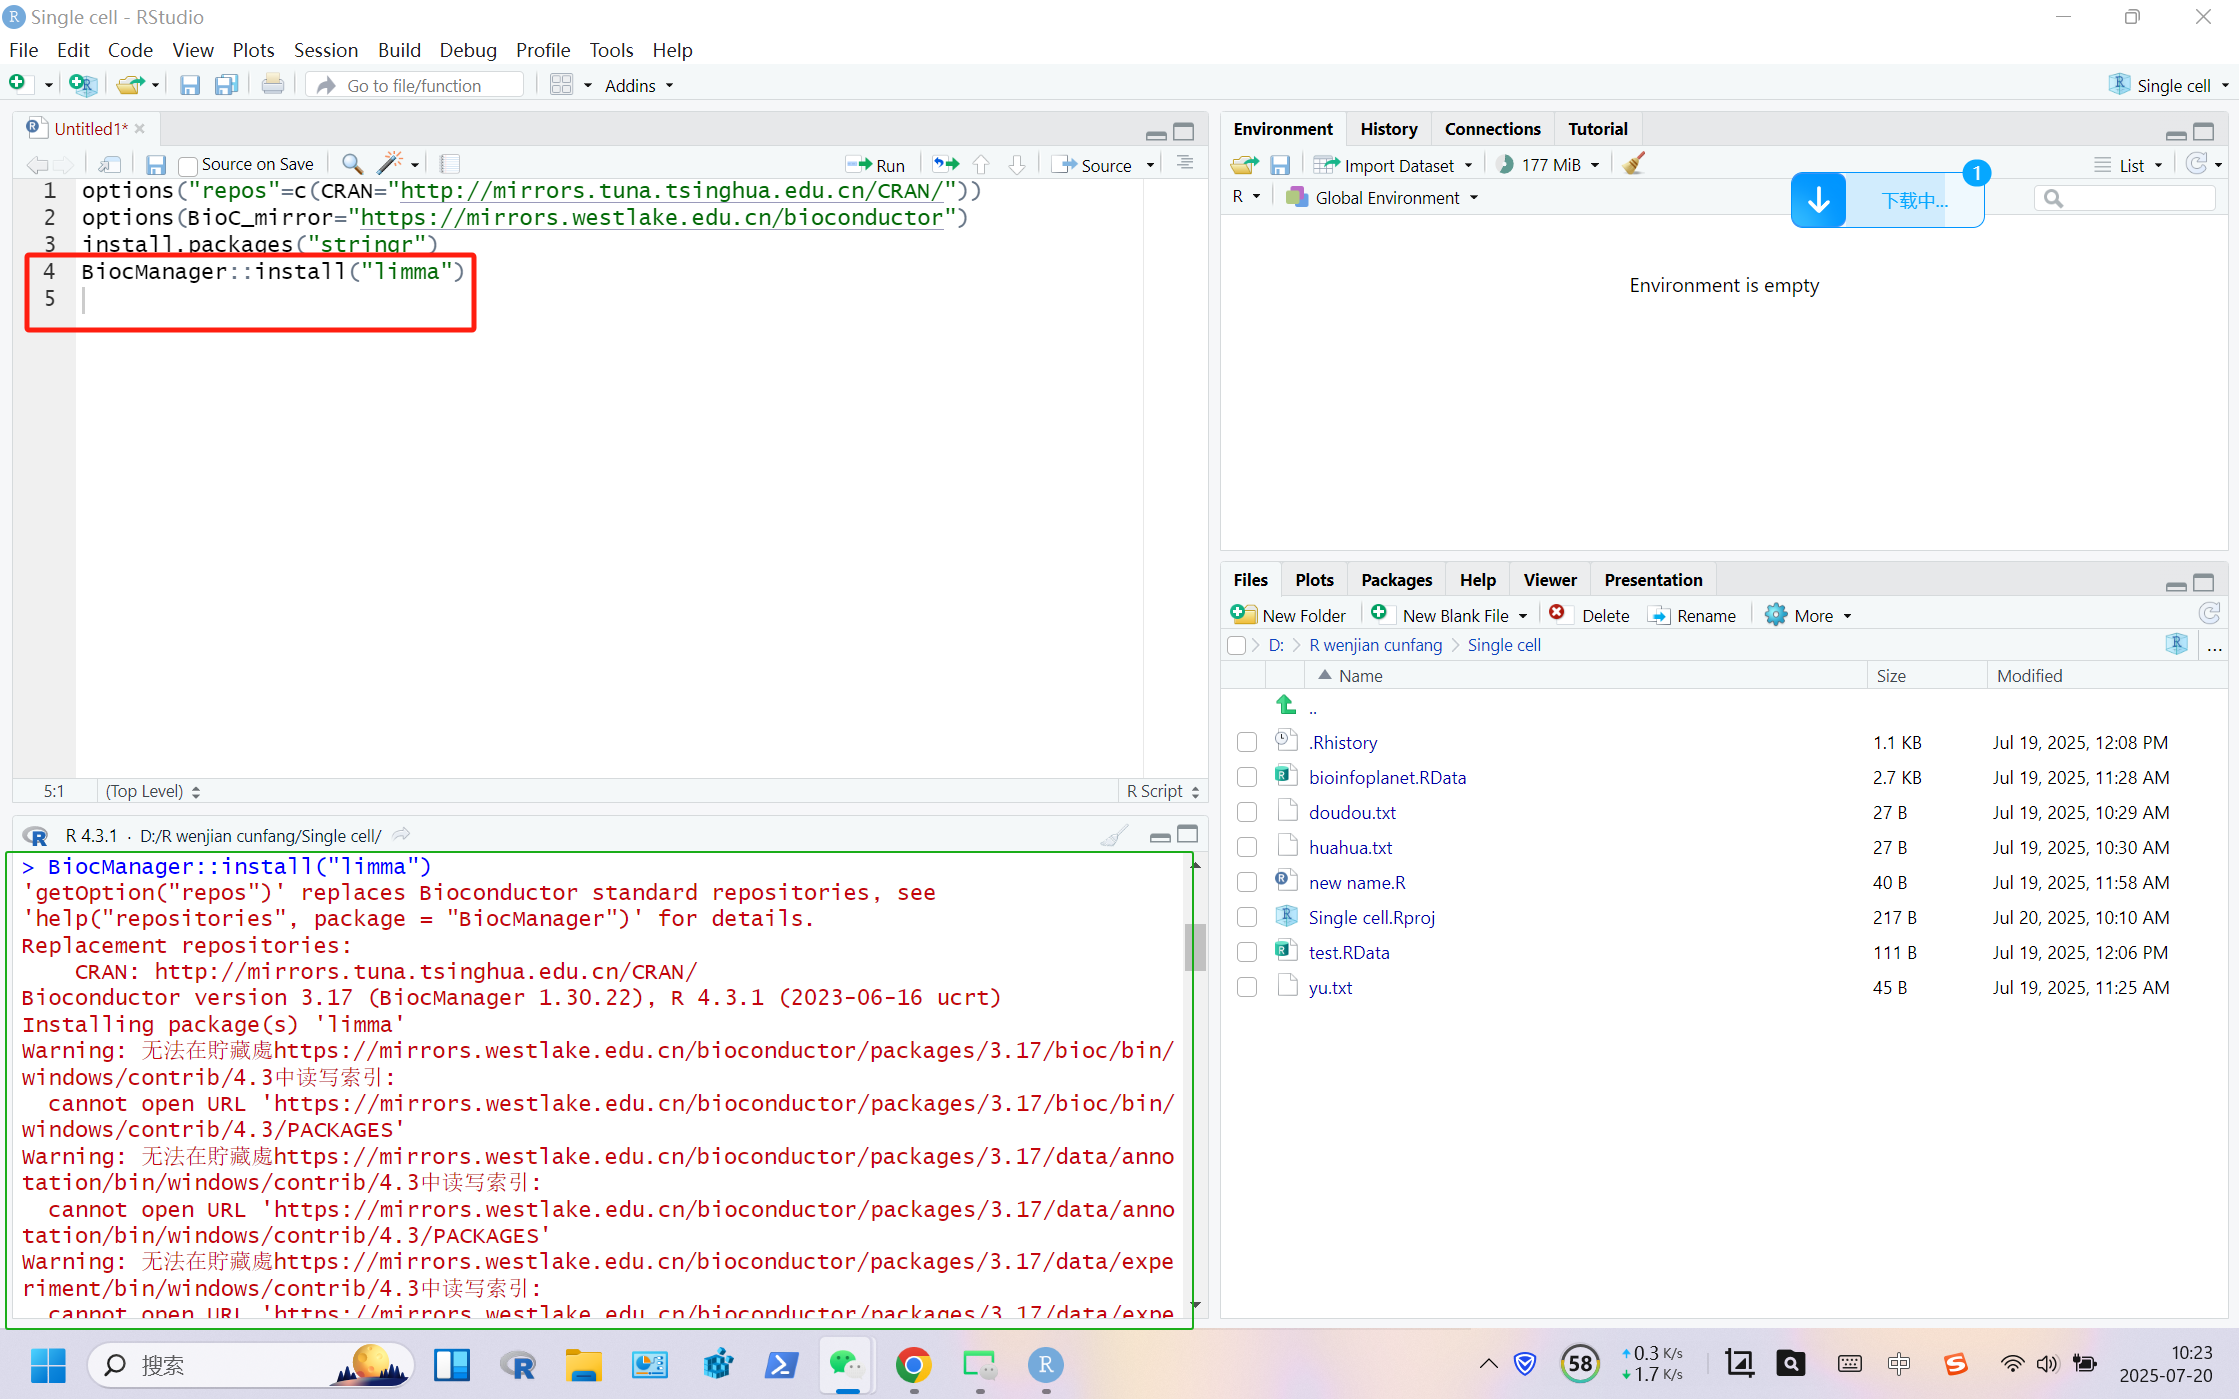
Task: Save the current document with the editor save icon
Action: (156, 164)
